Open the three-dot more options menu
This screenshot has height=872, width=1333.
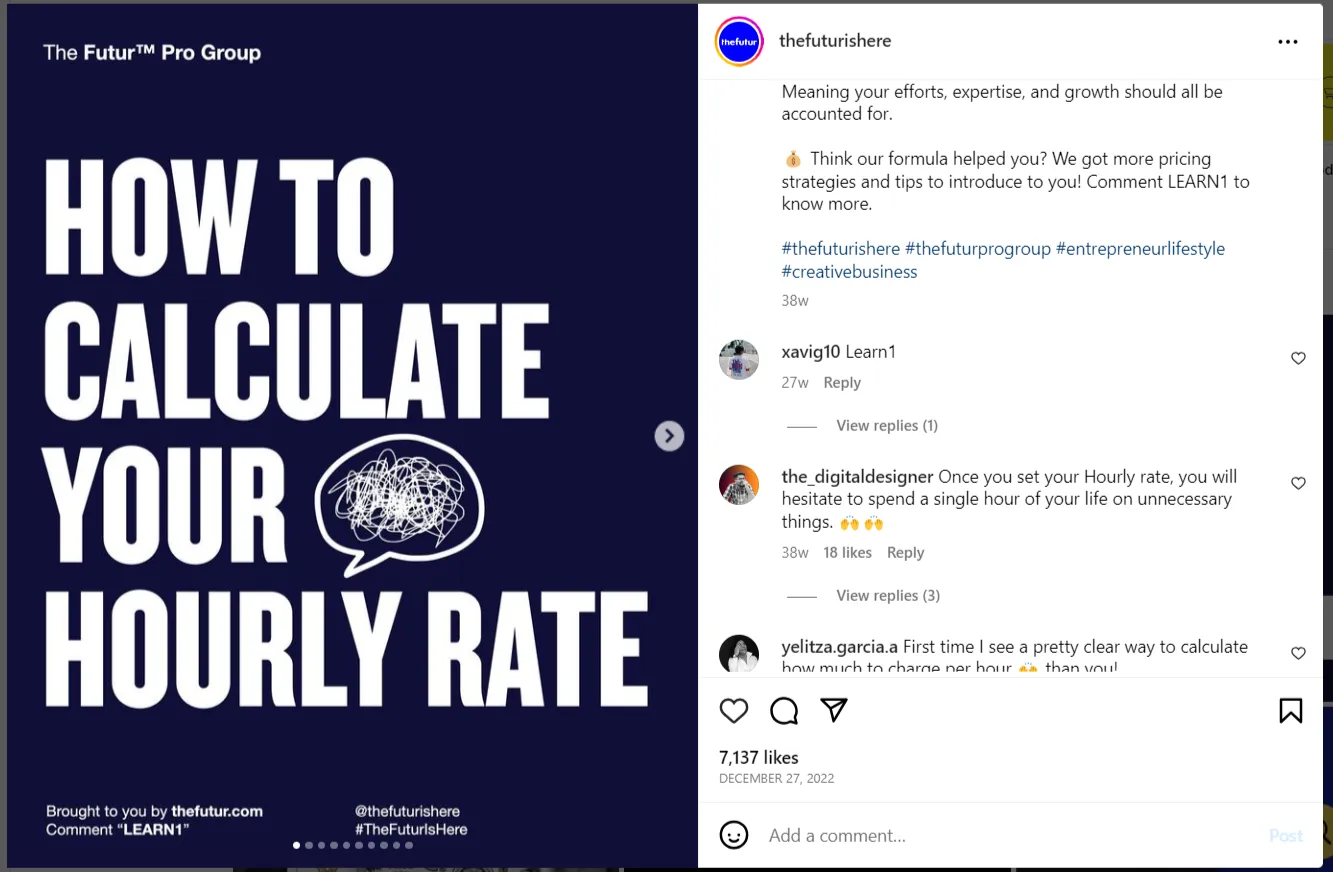click(1288, 42)
